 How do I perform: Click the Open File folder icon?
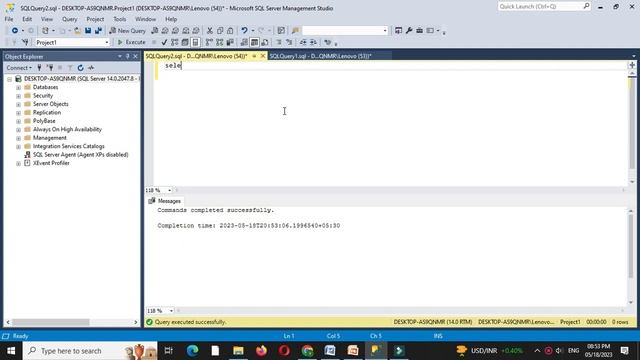coord(77,31)
